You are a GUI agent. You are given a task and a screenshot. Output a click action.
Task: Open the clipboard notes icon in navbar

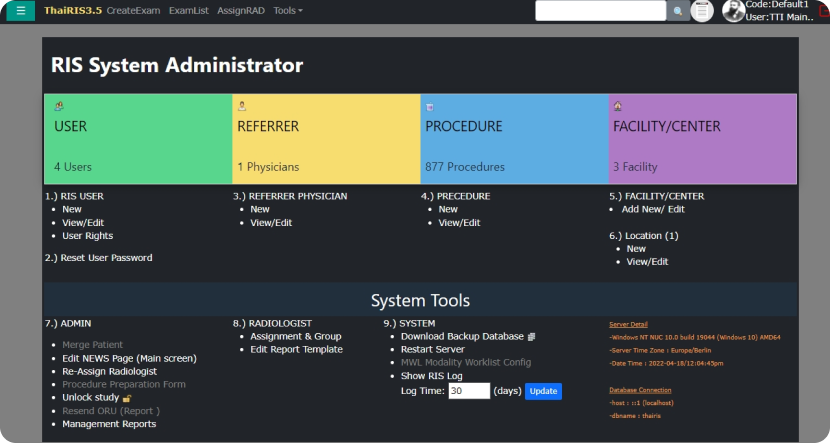click(x=702, y=11)
